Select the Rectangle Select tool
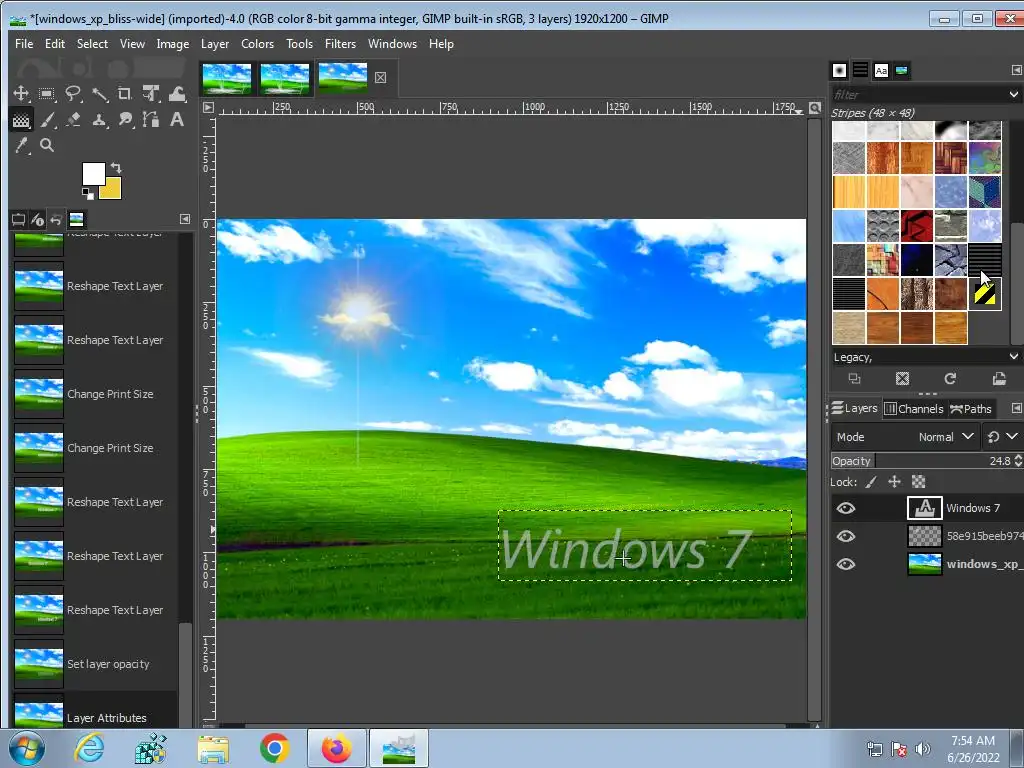 [x=46, y=93]
